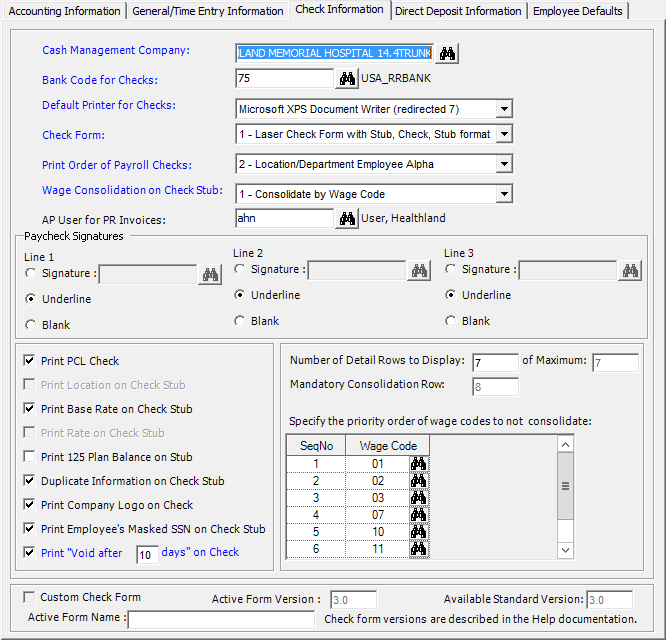This screenshot has height=640, width=666.
Task: Switch to Accounting Information tab
Action: pos(64,11)
